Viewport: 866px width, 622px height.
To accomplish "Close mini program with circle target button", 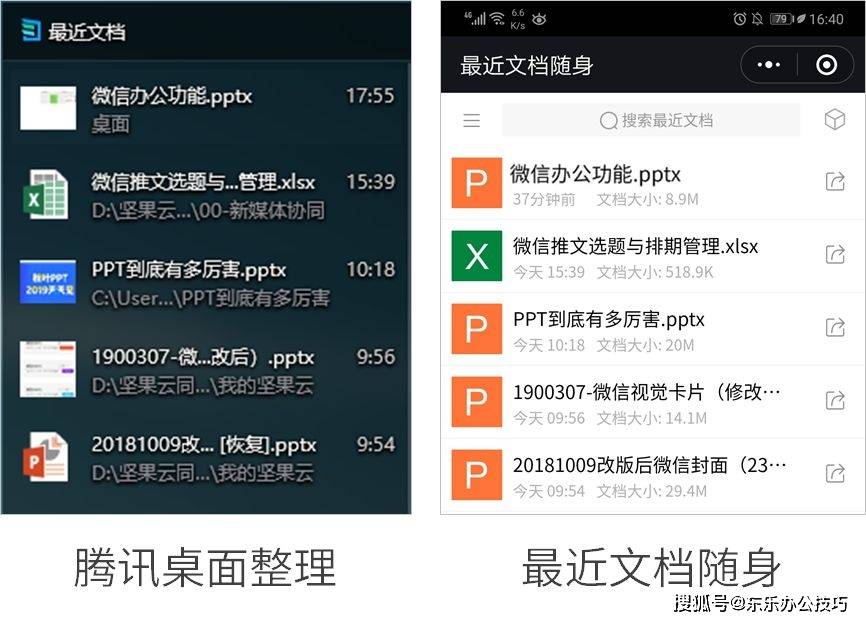I will pyautogui.click(x=826, y=65).
